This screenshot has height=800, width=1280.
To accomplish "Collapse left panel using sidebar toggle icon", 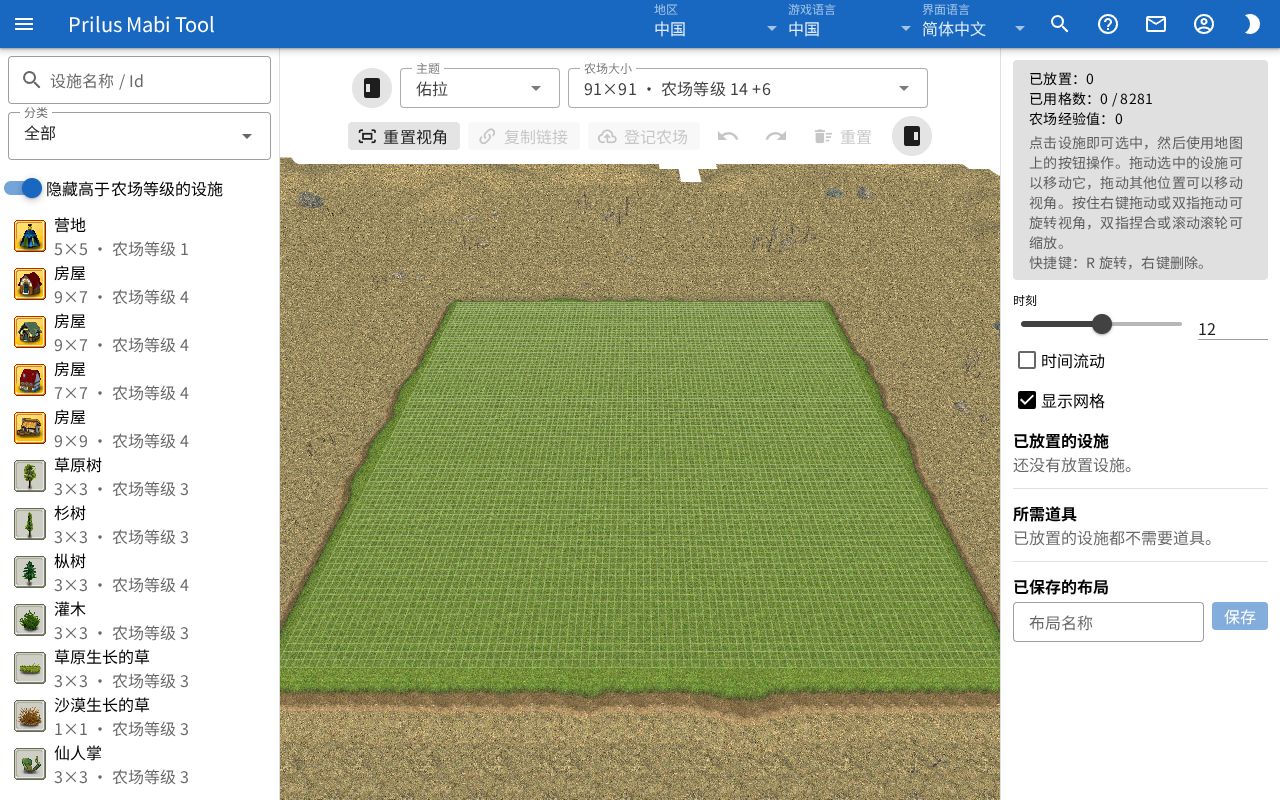I will 372,88.
